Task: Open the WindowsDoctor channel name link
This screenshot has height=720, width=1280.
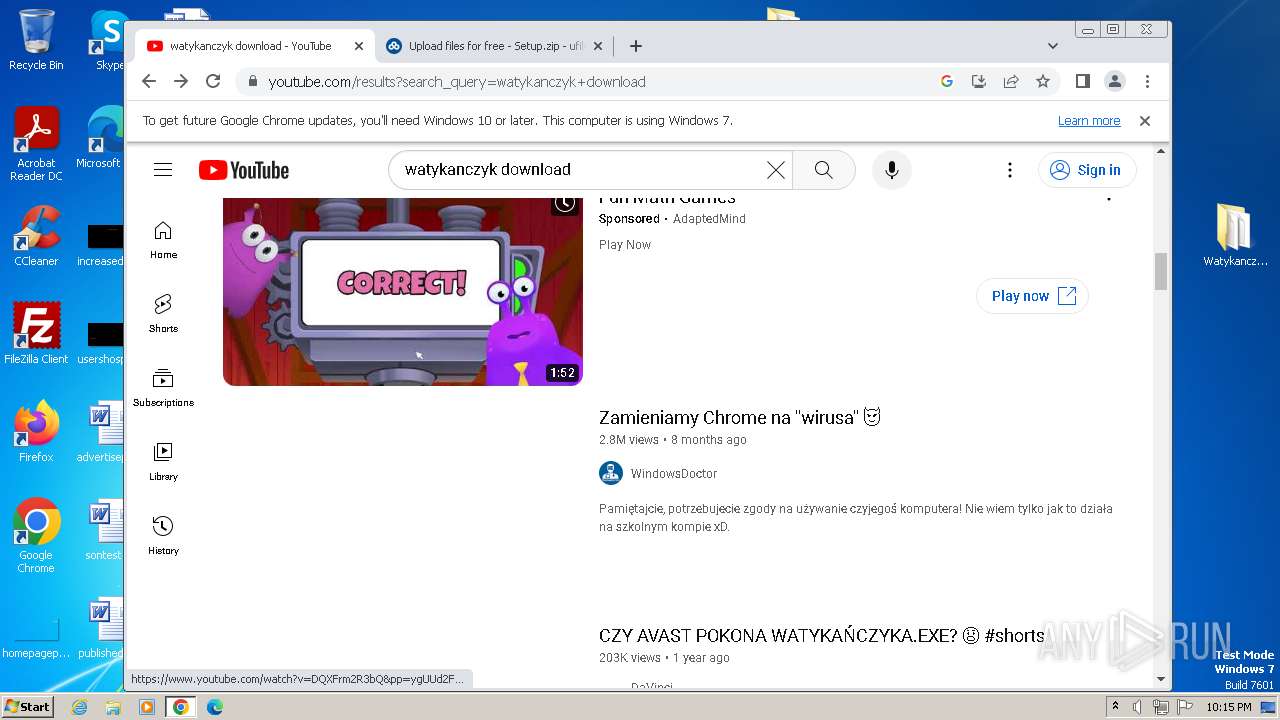Action: click(673, 474)
